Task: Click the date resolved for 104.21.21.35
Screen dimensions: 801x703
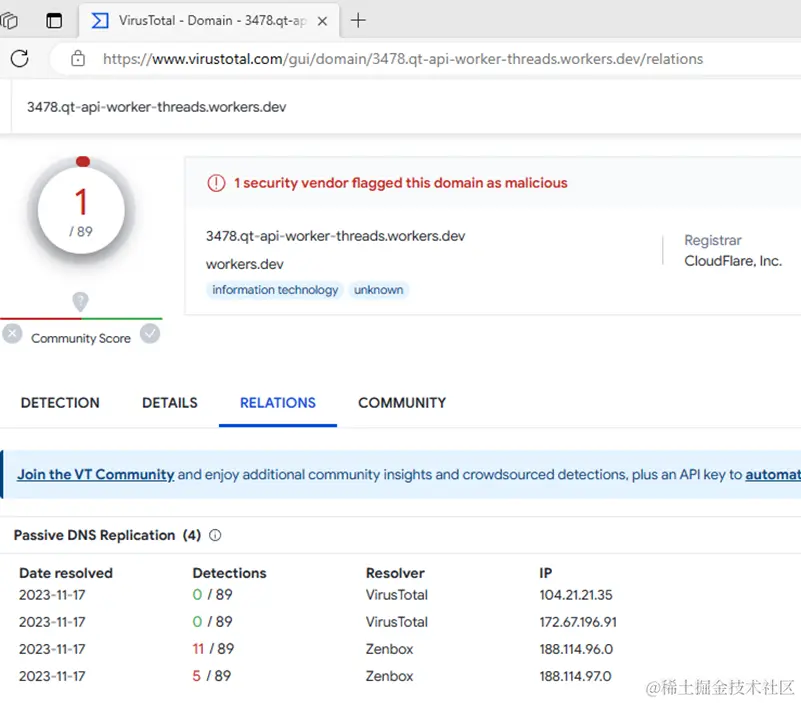Action: [52, 595]
